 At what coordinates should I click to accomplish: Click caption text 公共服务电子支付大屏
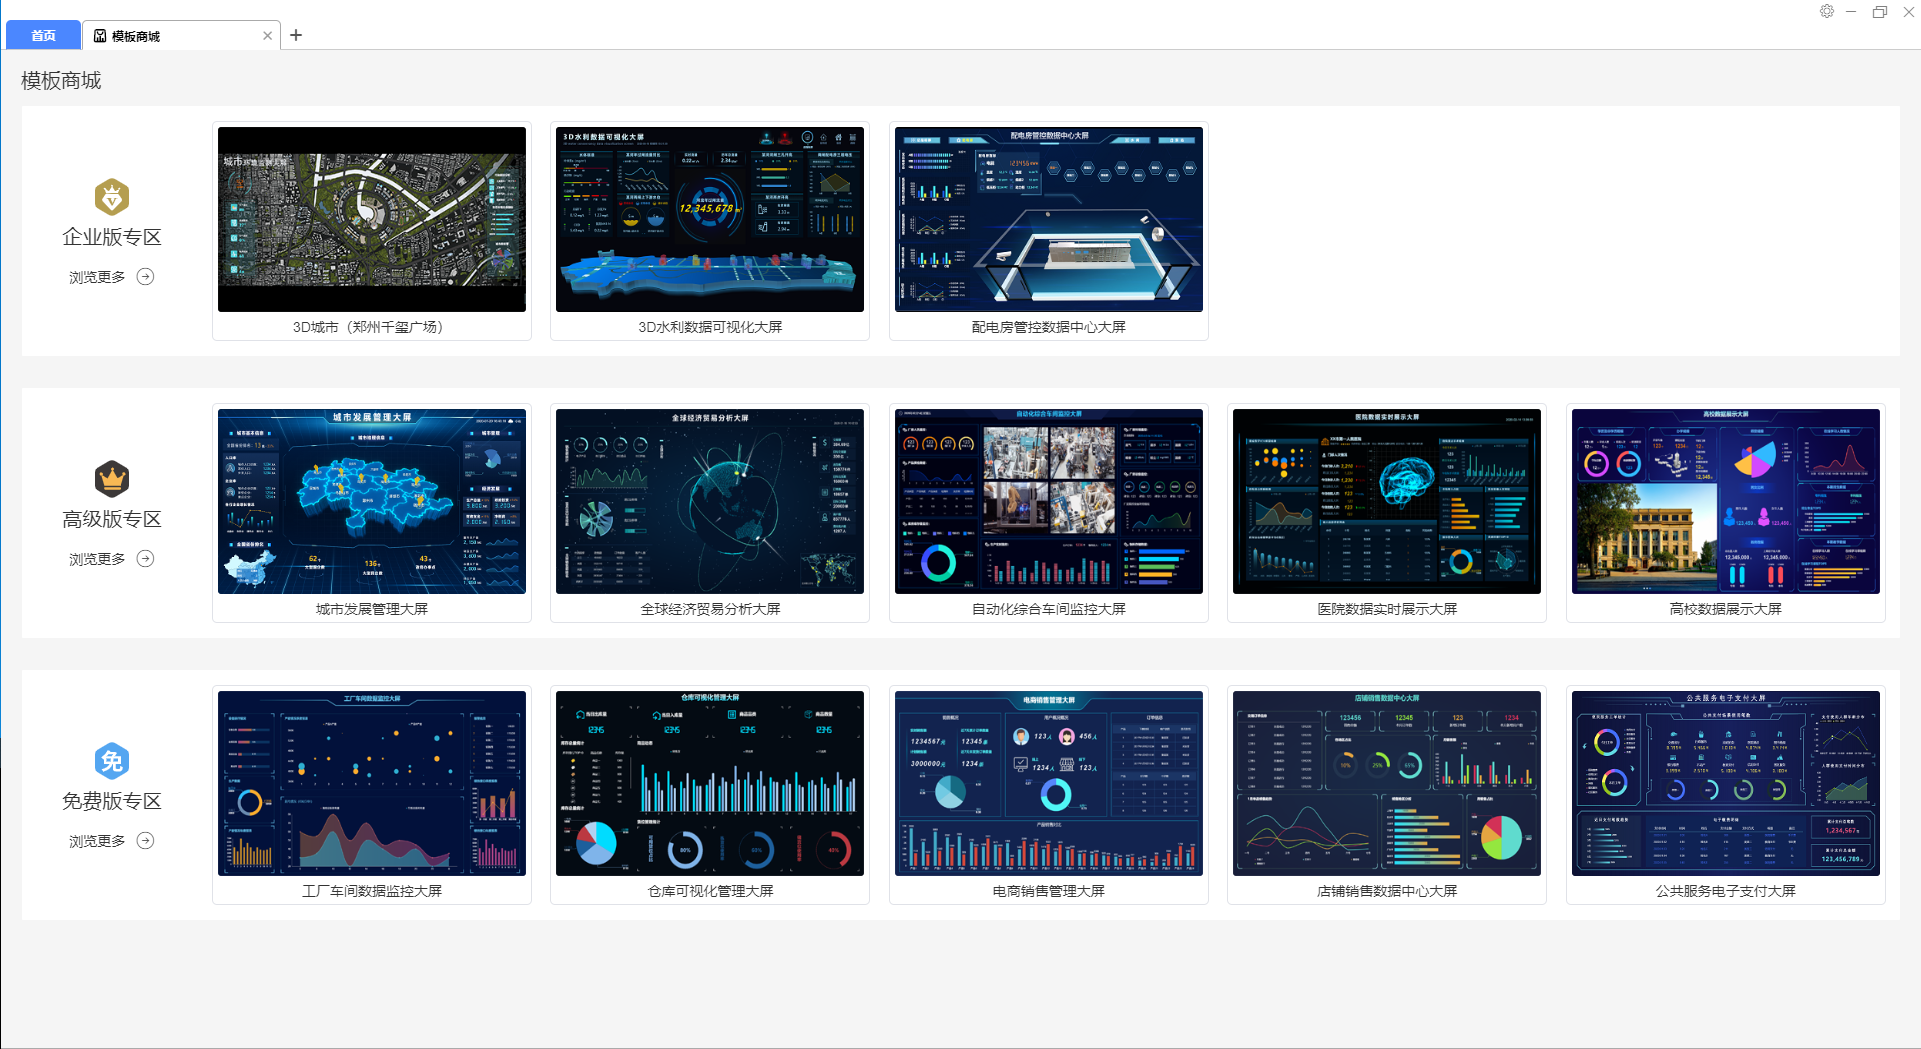(1726, 891)
